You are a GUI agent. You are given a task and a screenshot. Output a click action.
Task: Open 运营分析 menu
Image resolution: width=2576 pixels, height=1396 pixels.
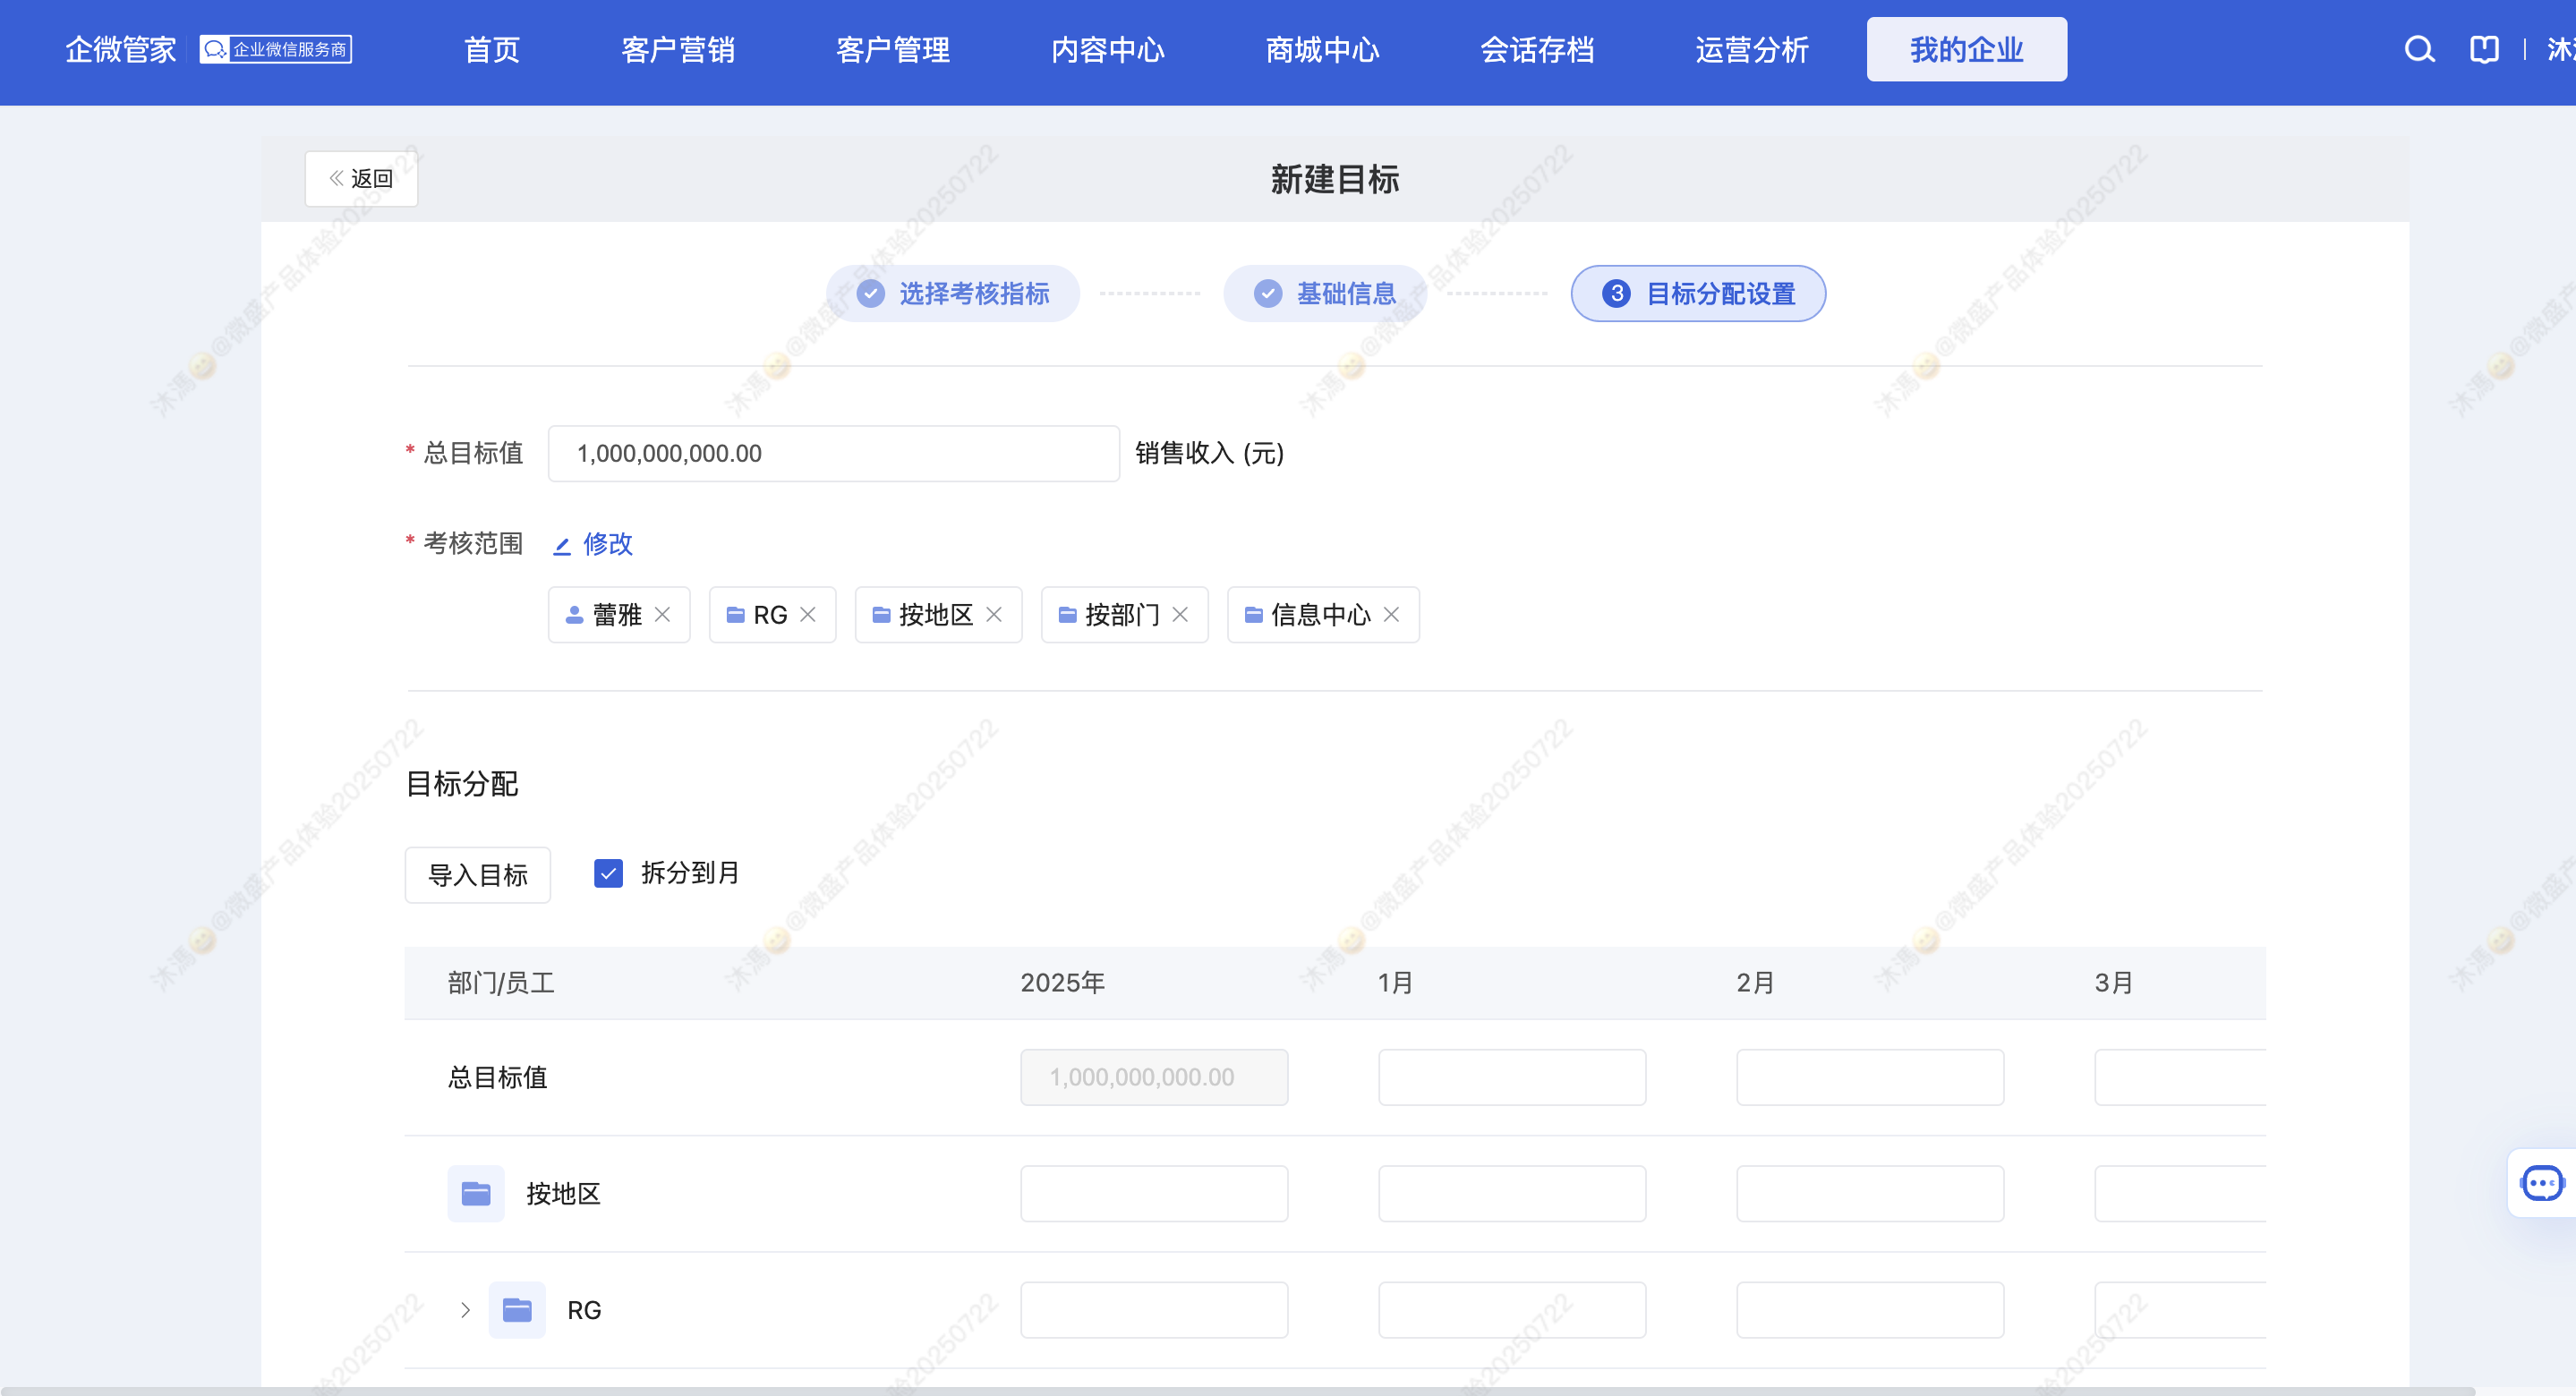pyautogui.click(x=1752, y=50)
